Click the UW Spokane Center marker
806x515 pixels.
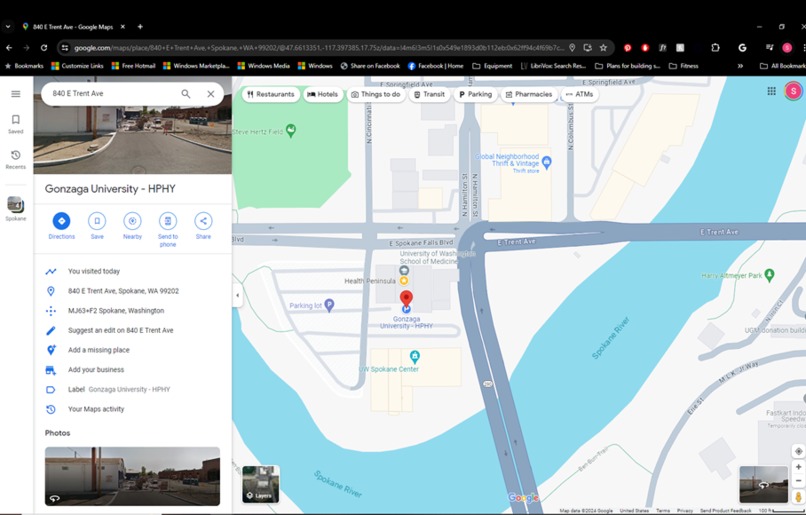click(414, 356)
